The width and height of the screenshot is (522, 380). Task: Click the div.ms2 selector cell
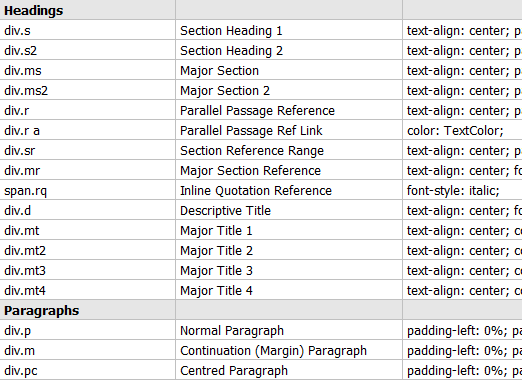[x=87, y=90]
